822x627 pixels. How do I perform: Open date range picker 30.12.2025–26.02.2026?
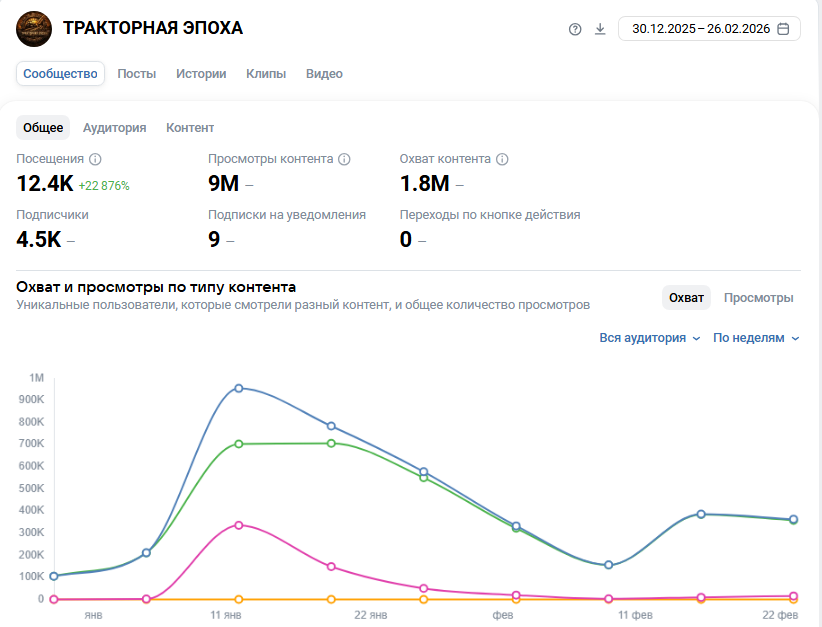point(701,29)
